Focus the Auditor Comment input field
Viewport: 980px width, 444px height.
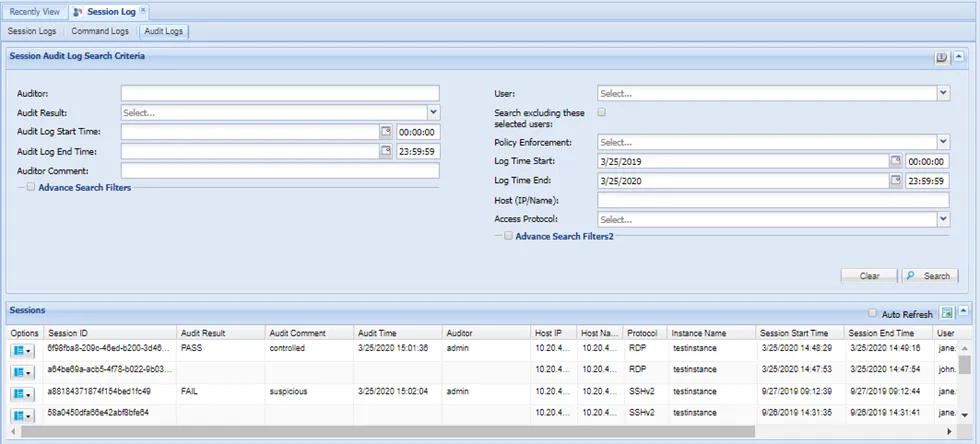click(x=280, y=171)
